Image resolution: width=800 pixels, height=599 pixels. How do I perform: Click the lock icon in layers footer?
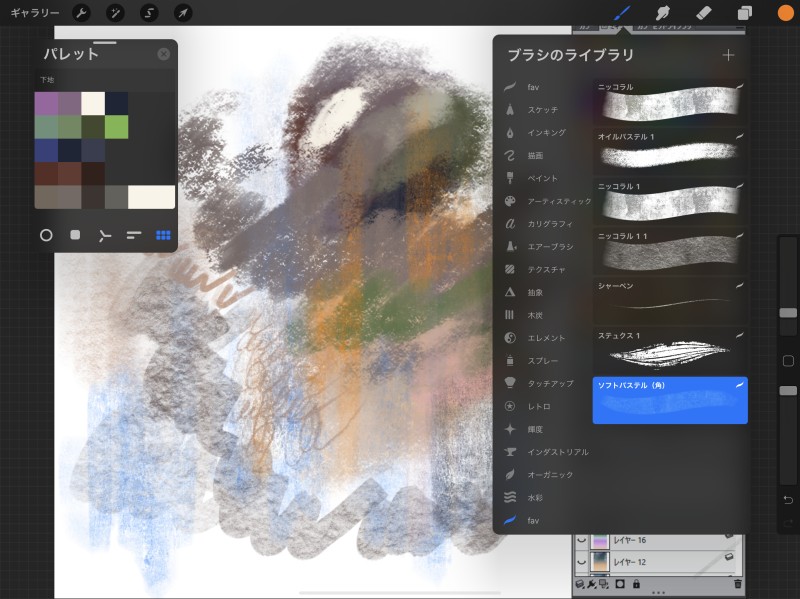click(x=636, y=584)
